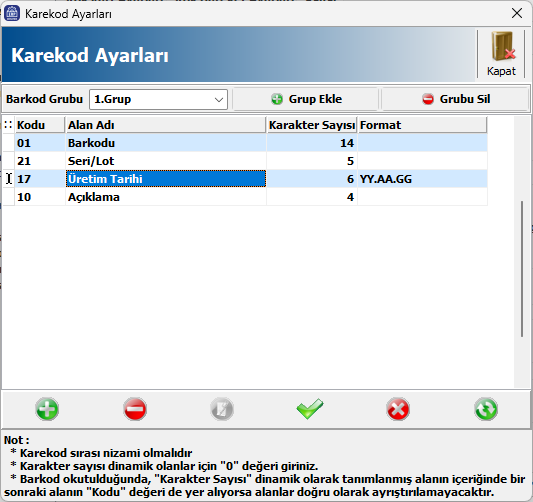Click code cell 21
Image resolution: width=533 pixels, height=502 pixels.
pos(40,161)
